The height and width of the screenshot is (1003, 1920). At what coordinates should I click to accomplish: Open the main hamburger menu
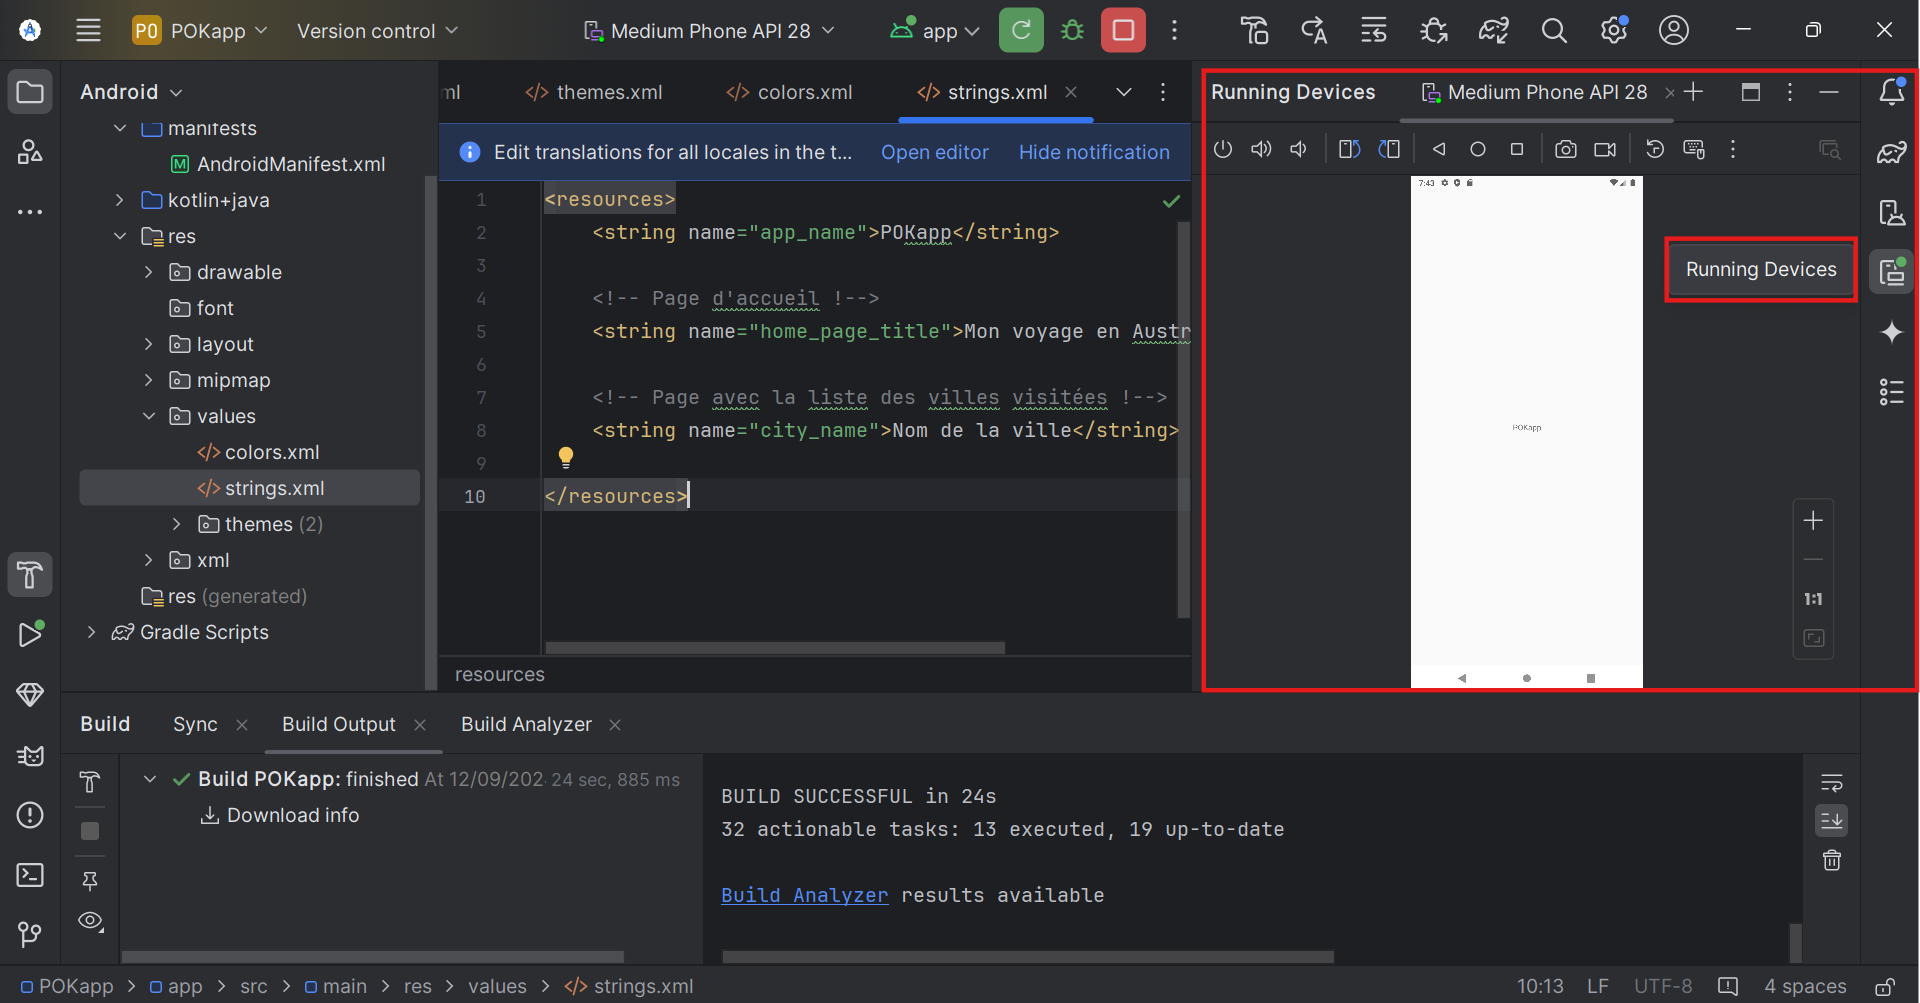(x=88, y=30)
